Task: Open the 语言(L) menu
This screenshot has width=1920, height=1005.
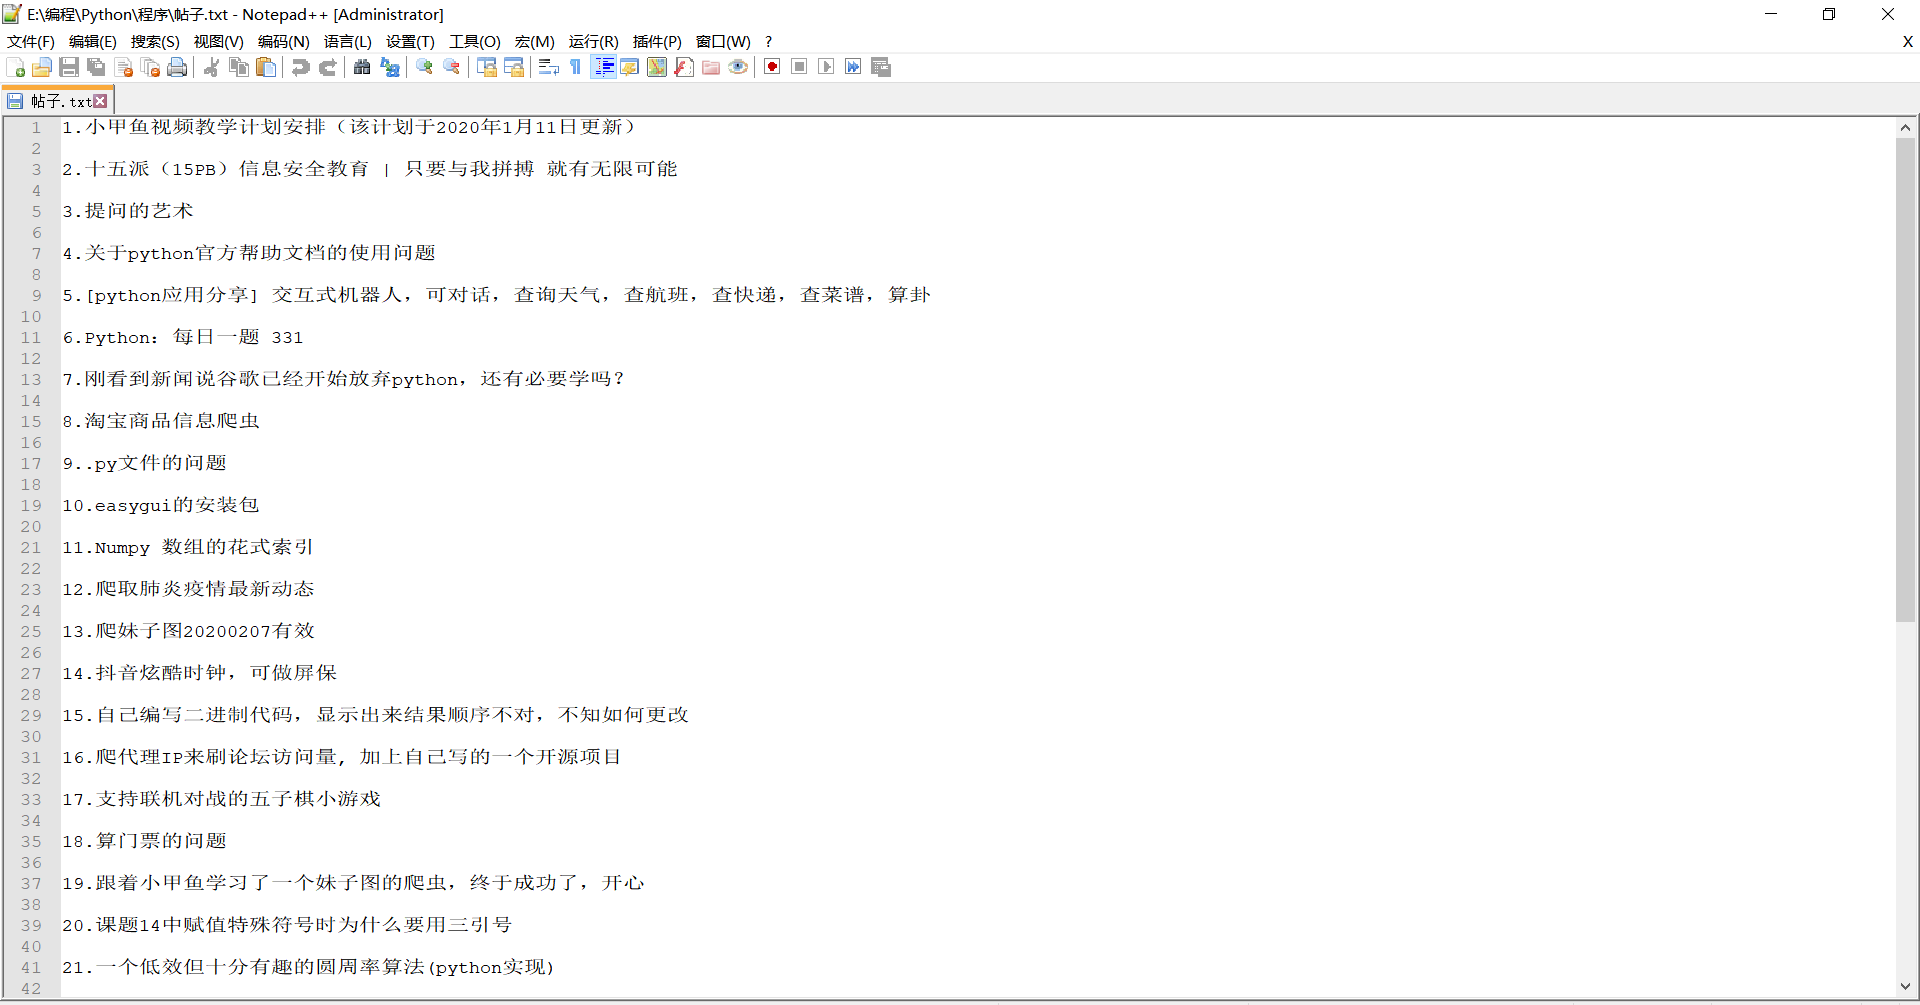Action: click(347, 41)
